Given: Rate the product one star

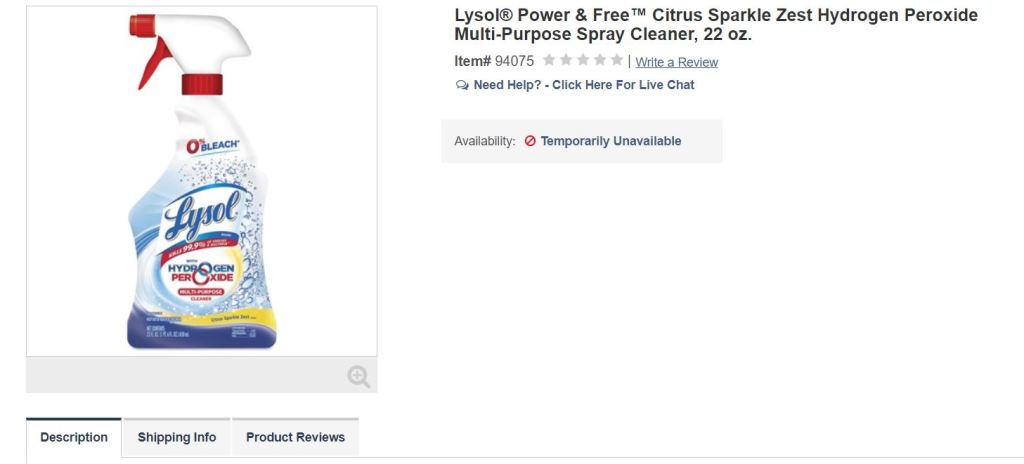Looking at the screenshot, I should [550, 61].
